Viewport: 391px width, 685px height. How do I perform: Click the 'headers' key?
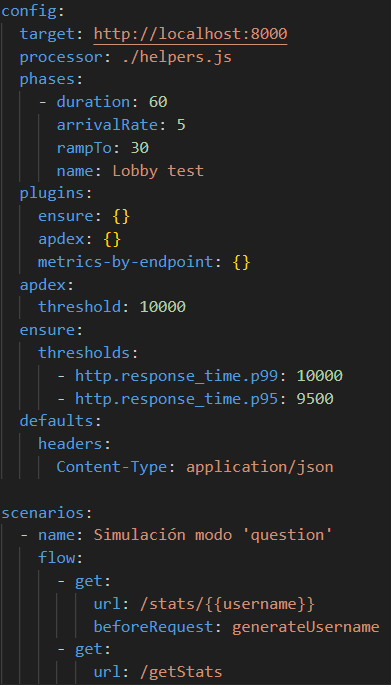tap(70, 444)
